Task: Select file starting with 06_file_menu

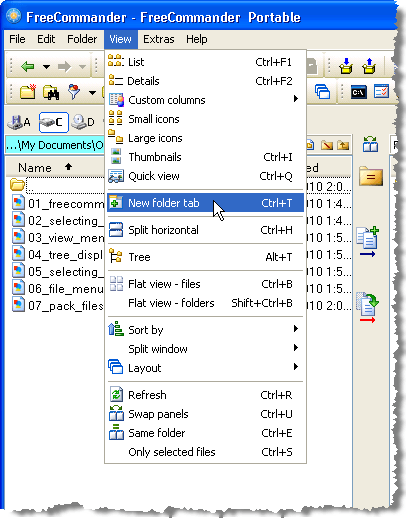Action: point(57,288)
